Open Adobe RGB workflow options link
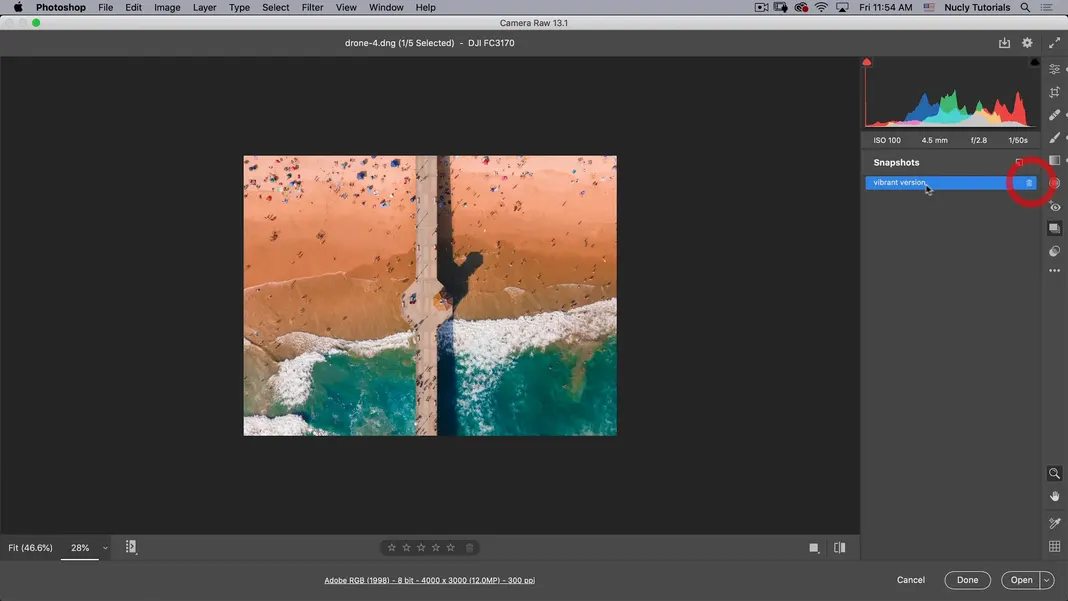 tap(430, 581)
